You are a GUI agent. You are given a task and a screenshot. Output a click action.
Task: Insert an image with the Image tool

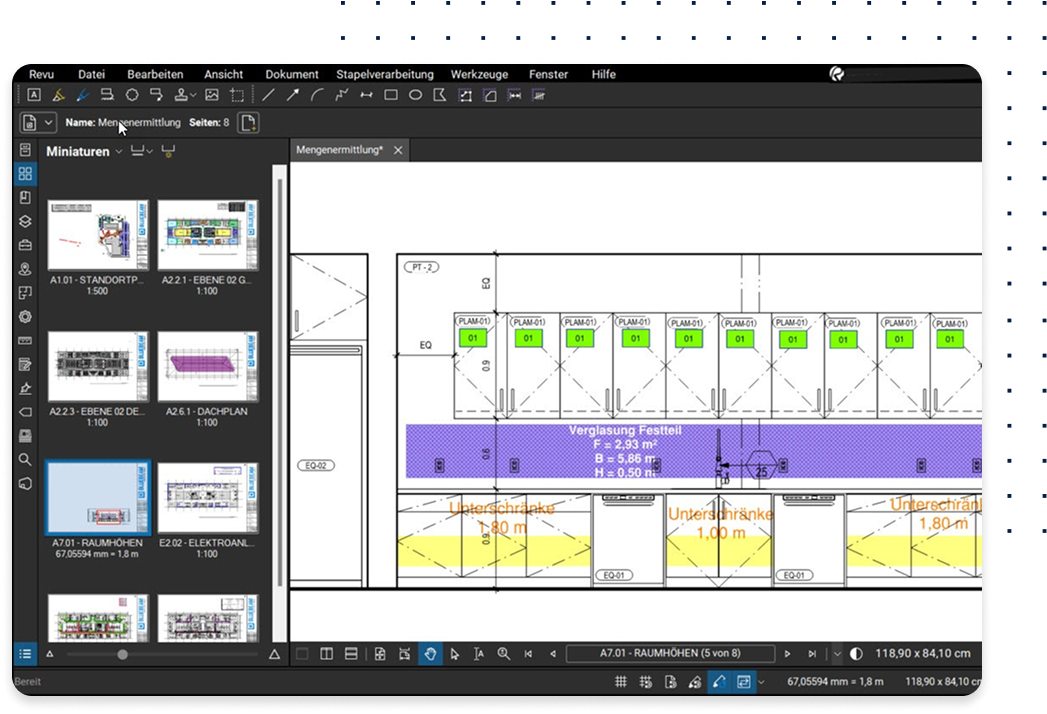coord(212,95)
